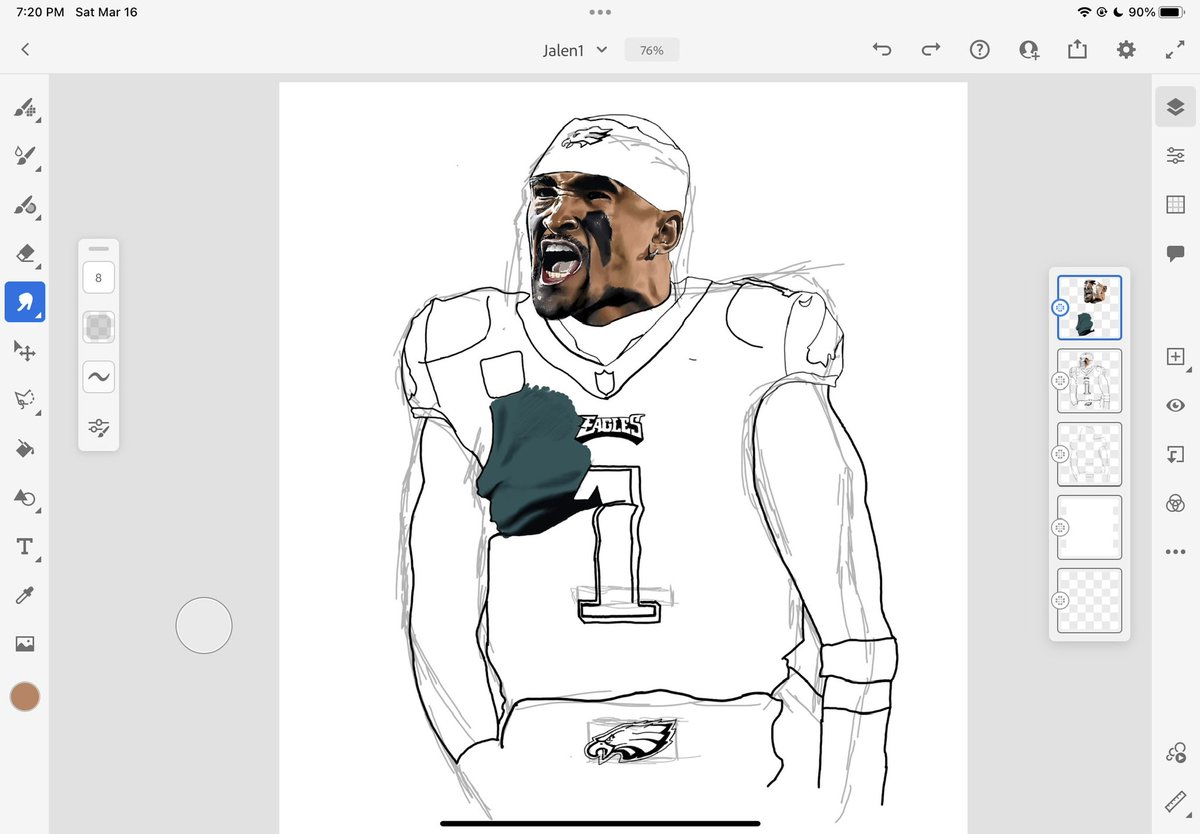Select the line-art sketch layer thumbnail
The image size is (1200, 834).
click(1089, 380)
